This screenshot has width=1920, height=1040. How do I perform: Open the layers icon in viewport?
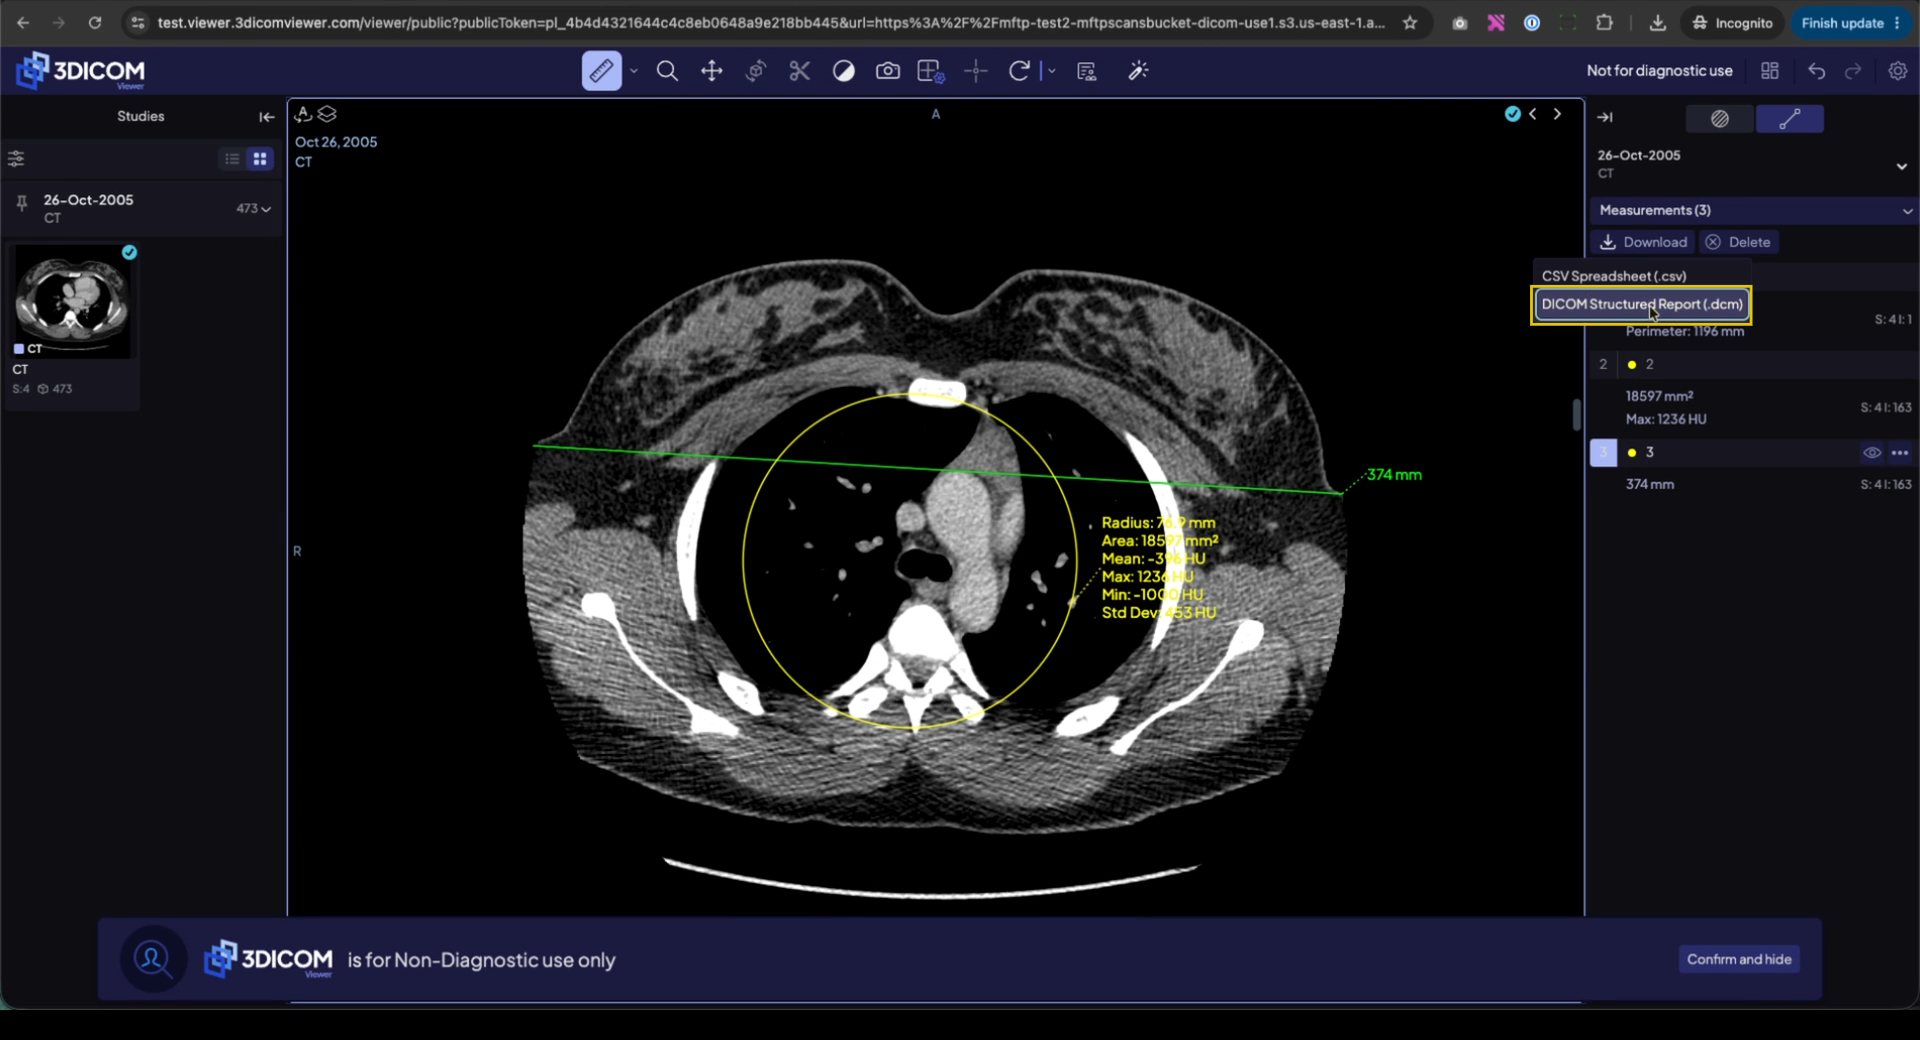[x=327, y=114]
